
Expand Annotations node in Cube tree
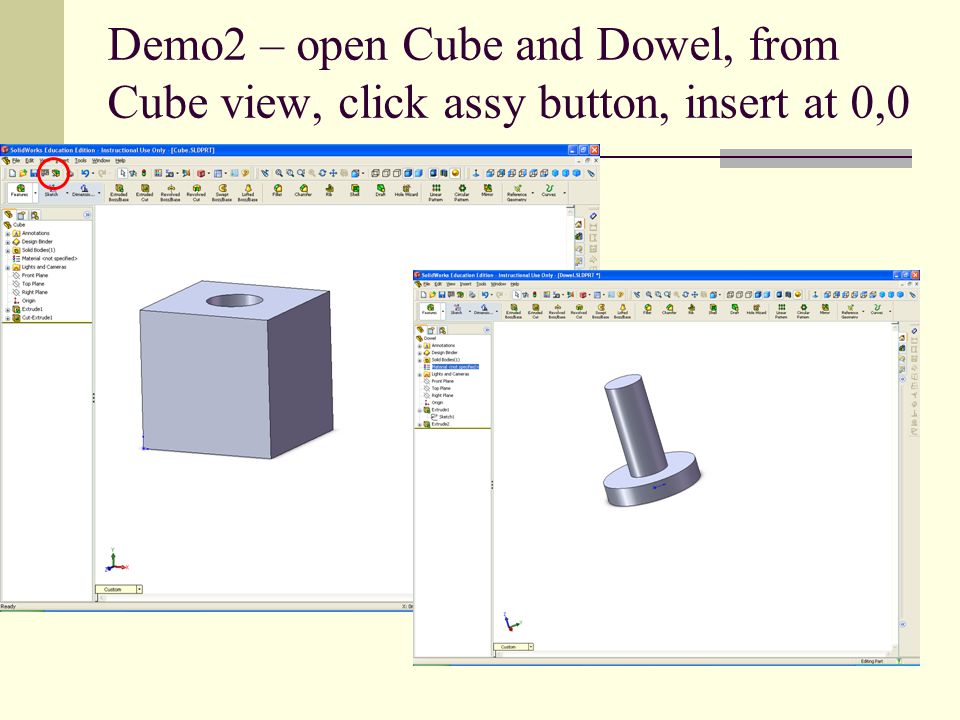[8, 233]
